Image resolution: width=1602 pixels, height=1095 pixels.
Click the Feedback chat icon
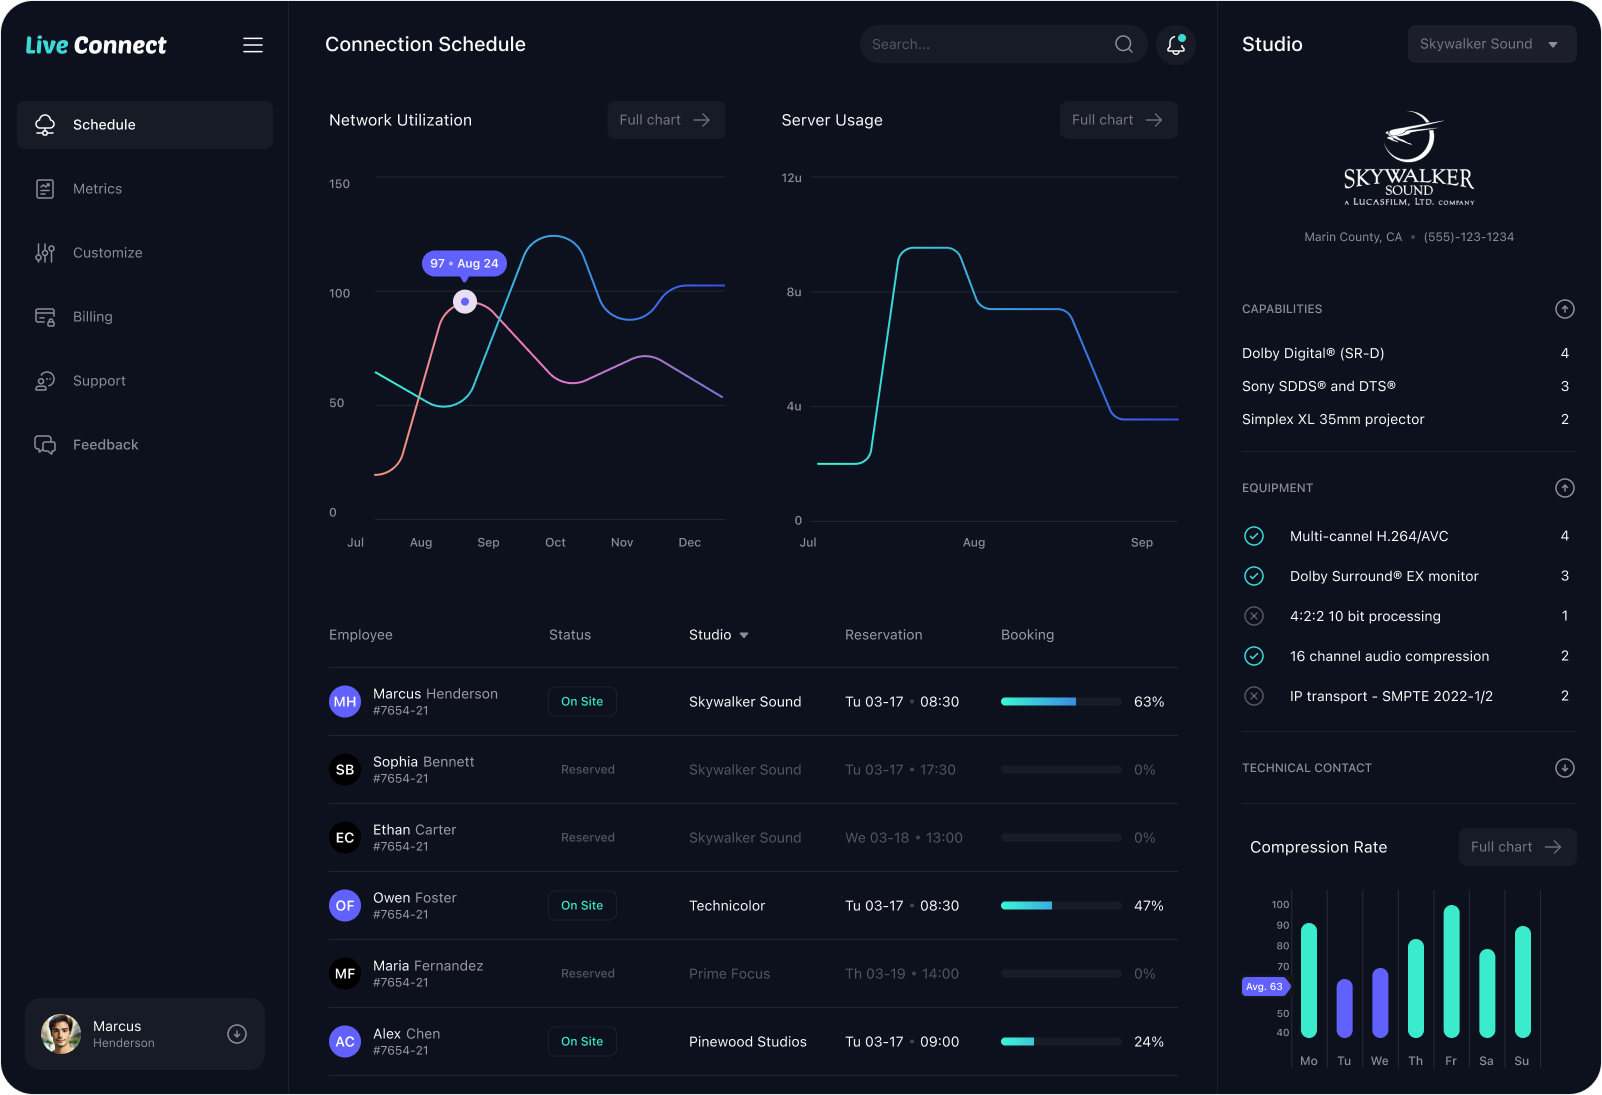click(45, 445)
